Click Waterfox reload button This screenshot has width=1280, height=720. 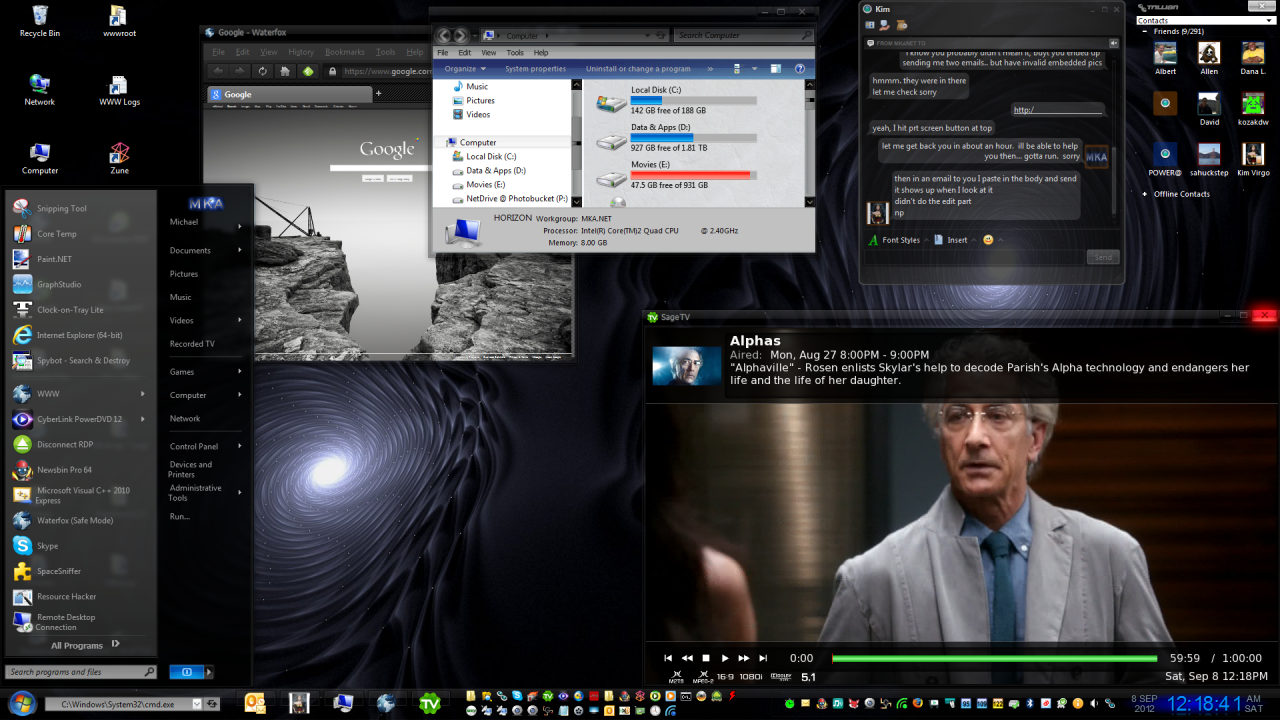point(262,71)
